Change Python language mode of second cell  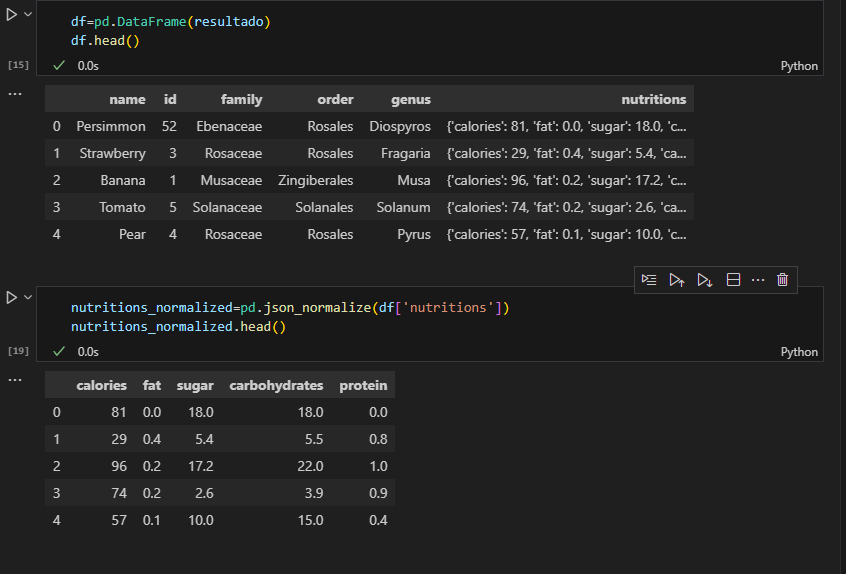coord(799,352)
